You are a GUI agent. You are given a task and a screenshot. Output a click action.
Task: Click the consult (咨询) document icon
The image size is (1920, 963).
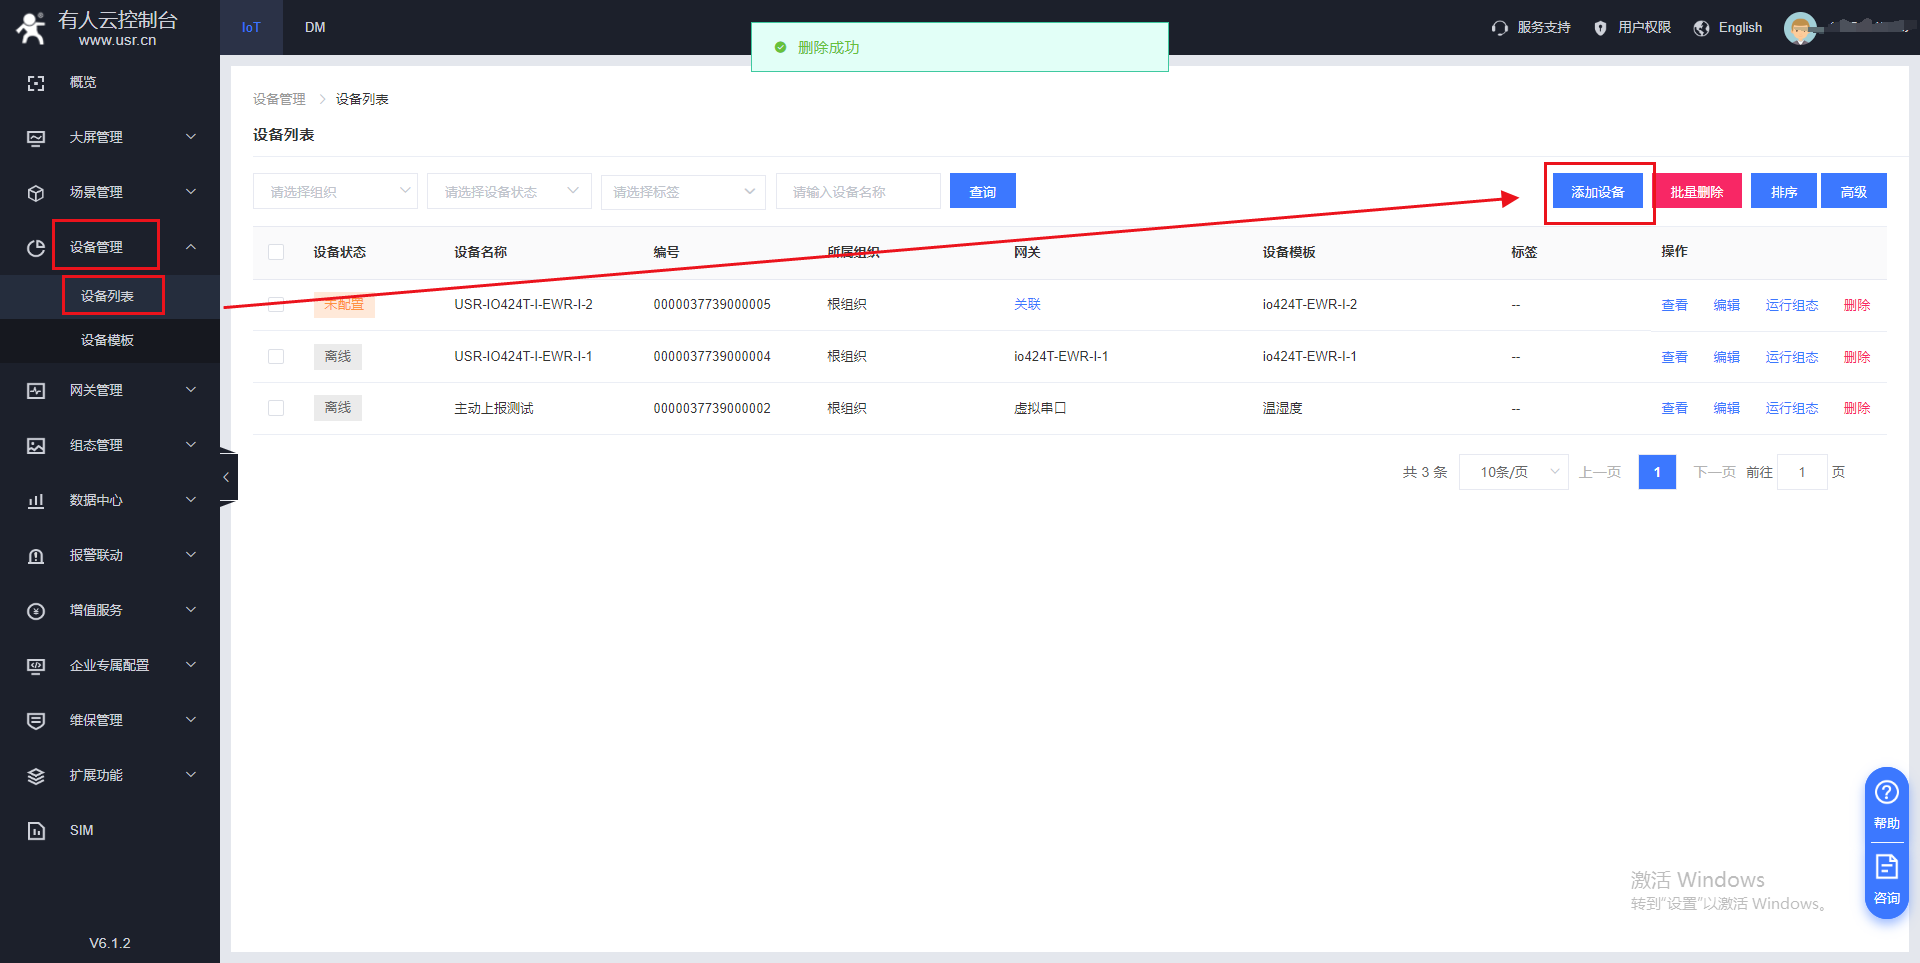pyautogui.click(x=1886, y=867)
